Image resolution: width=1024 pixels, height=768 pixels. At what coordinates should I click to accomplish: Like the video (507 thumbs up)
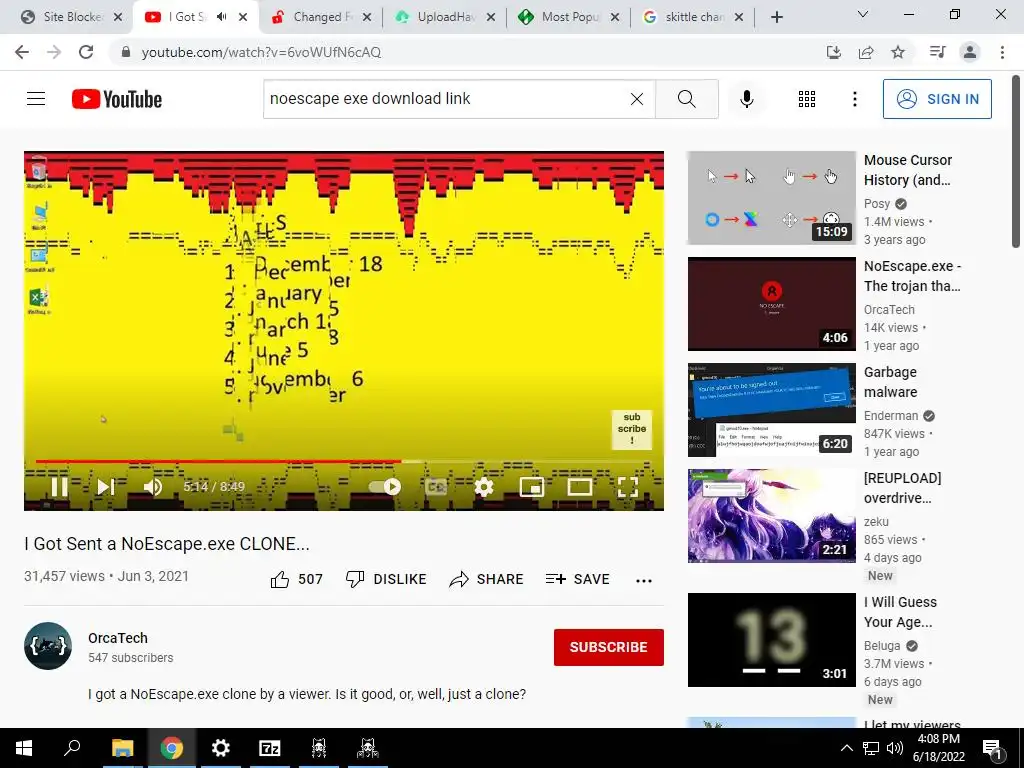click(x=296, y=579)
